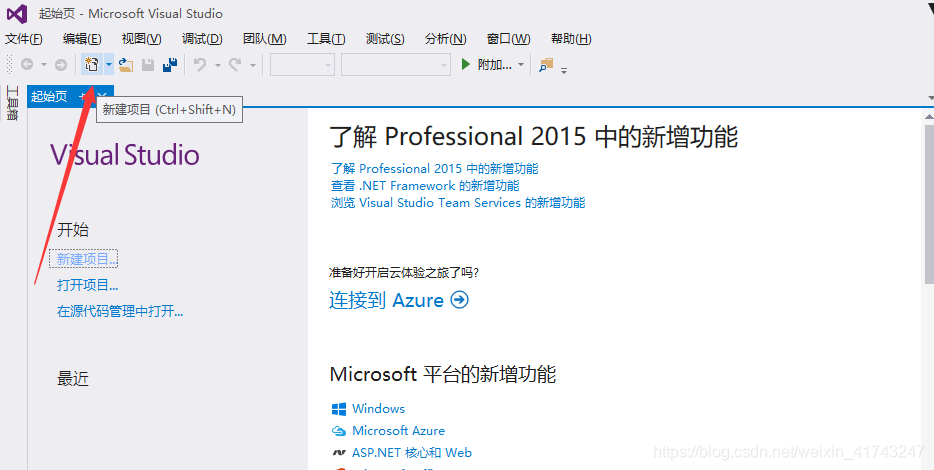Open the 测试(S) menu
The width and height of the screenshot is (934, 470).
click(385, 39)
